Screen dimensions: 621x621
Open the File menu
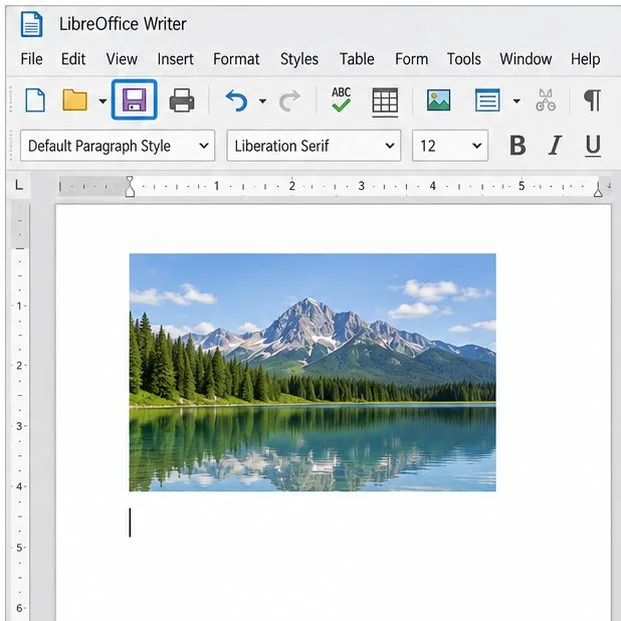[31, 59]
